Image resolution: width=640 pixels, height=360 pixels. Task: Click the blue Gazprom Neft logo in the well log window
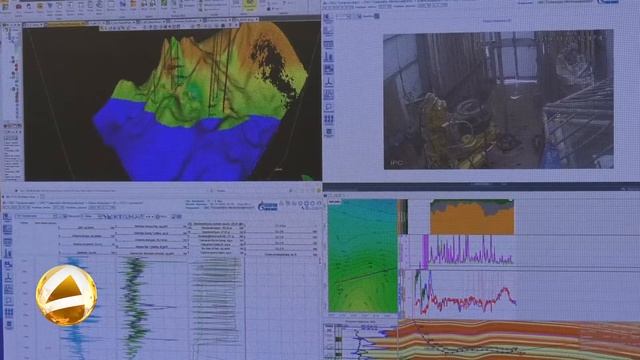point(268,206)
